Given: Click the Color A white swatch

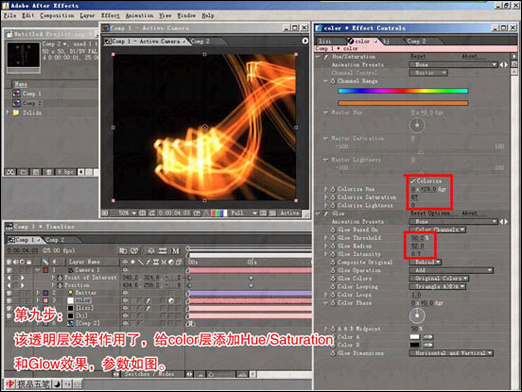Looking at the screenshot, I should point(415,337).
